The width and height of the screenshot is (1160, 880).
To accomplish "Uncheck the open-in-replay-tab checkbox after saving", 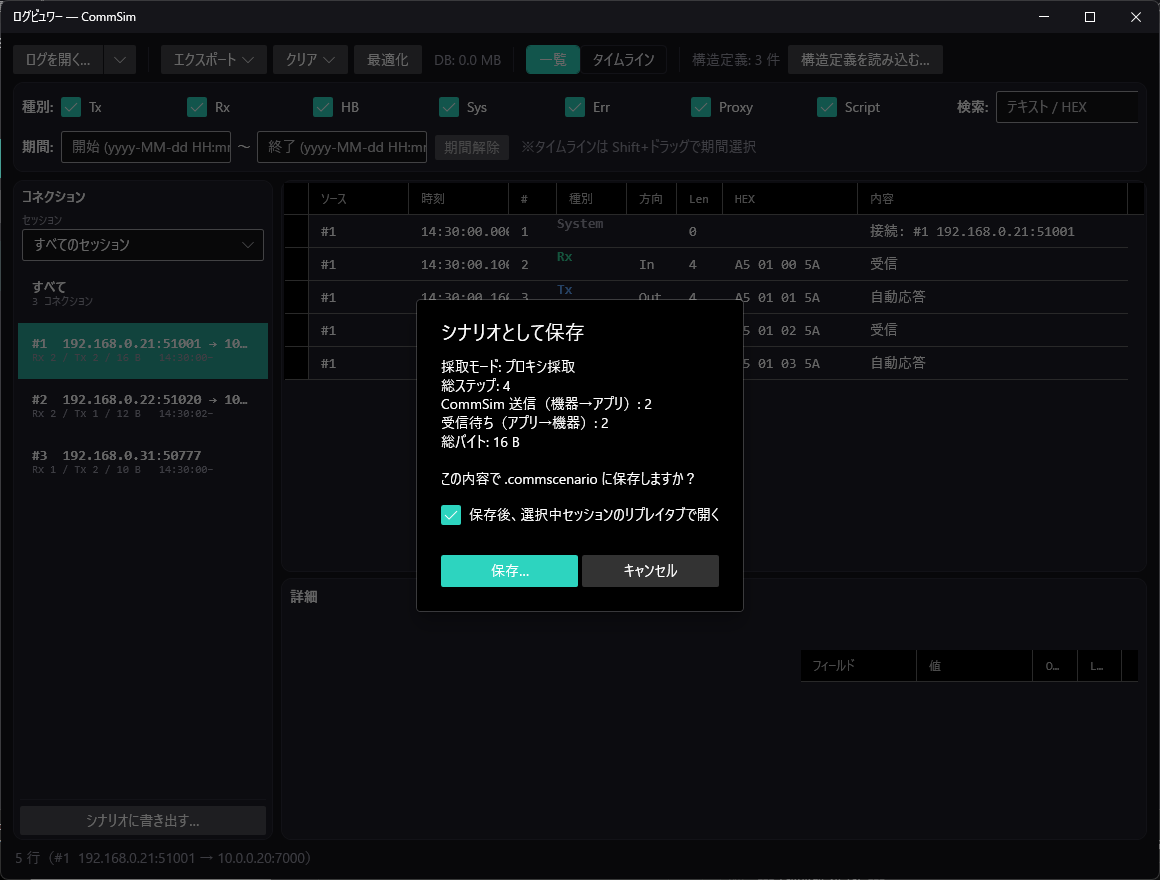I will tap(451, 515).
